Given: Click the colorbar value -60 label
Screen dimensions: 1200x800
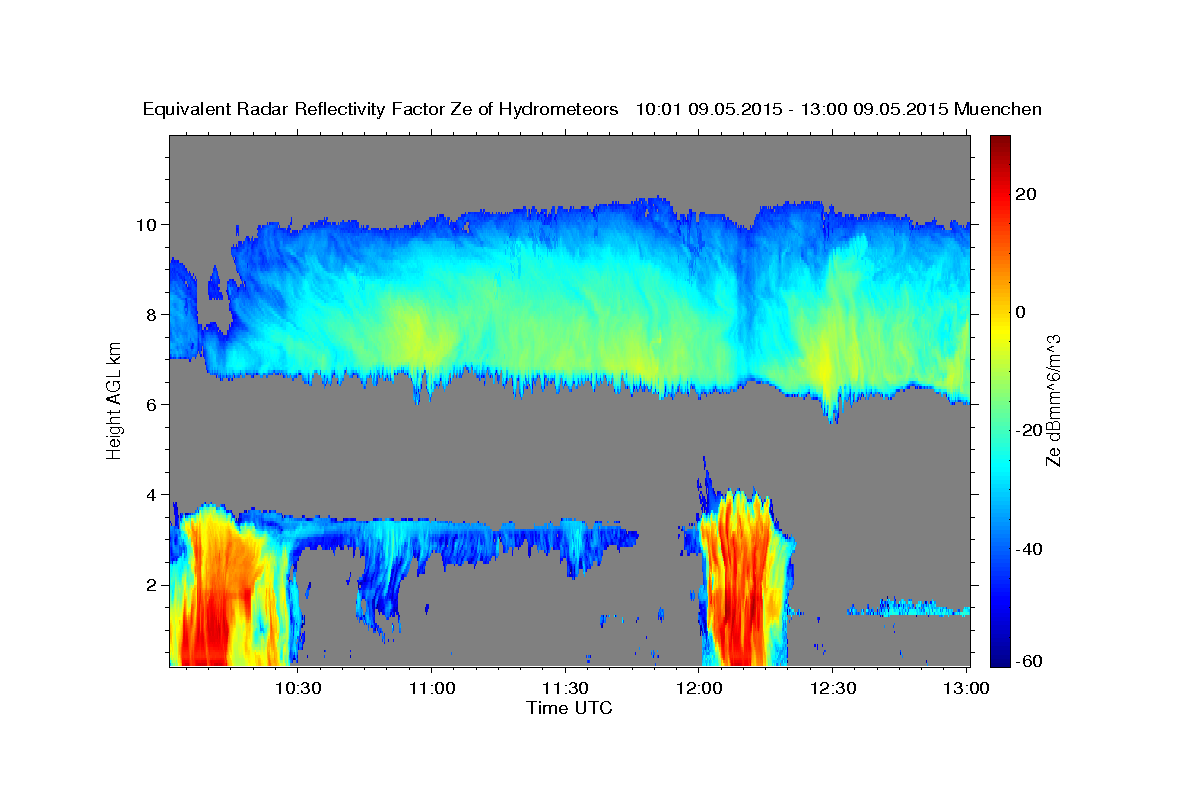Looking at the screenshot, I should (x=1027, y=661).
